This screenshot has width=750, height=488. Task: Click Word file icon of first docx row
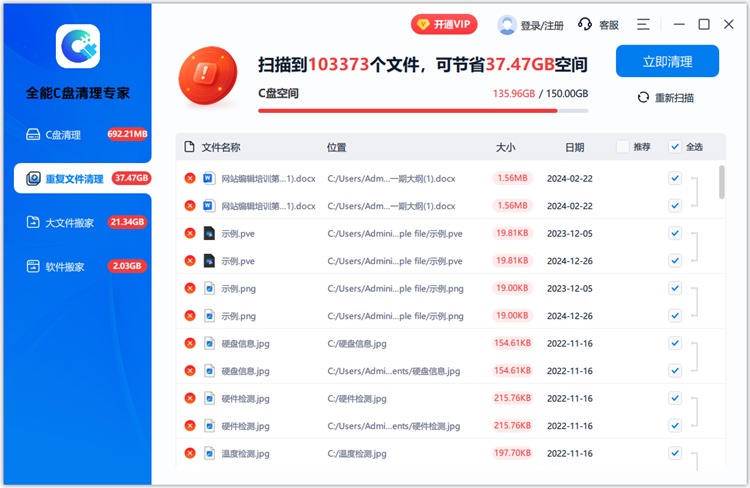click(209, 178)
